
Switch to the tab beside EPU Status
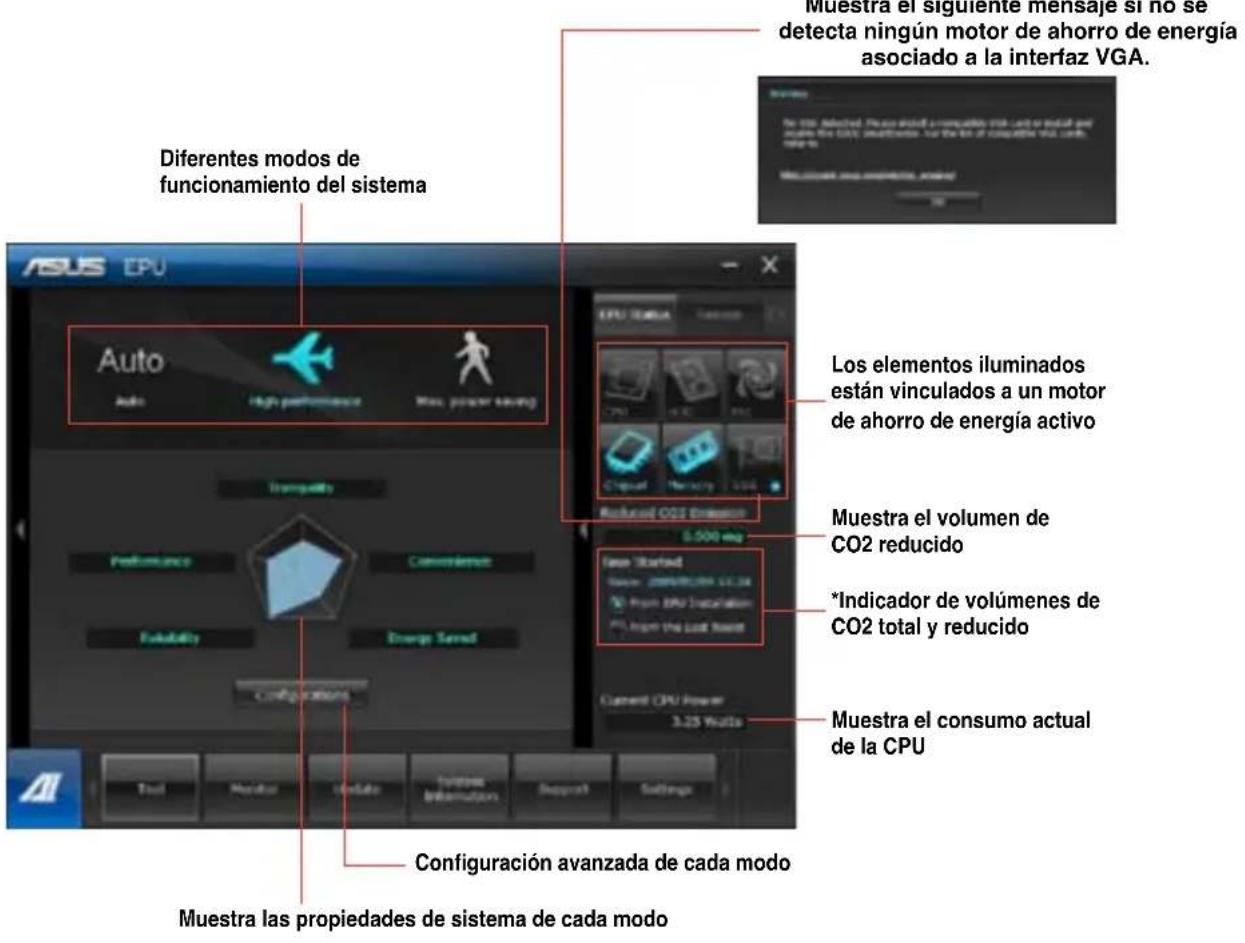tap(721, 314)
